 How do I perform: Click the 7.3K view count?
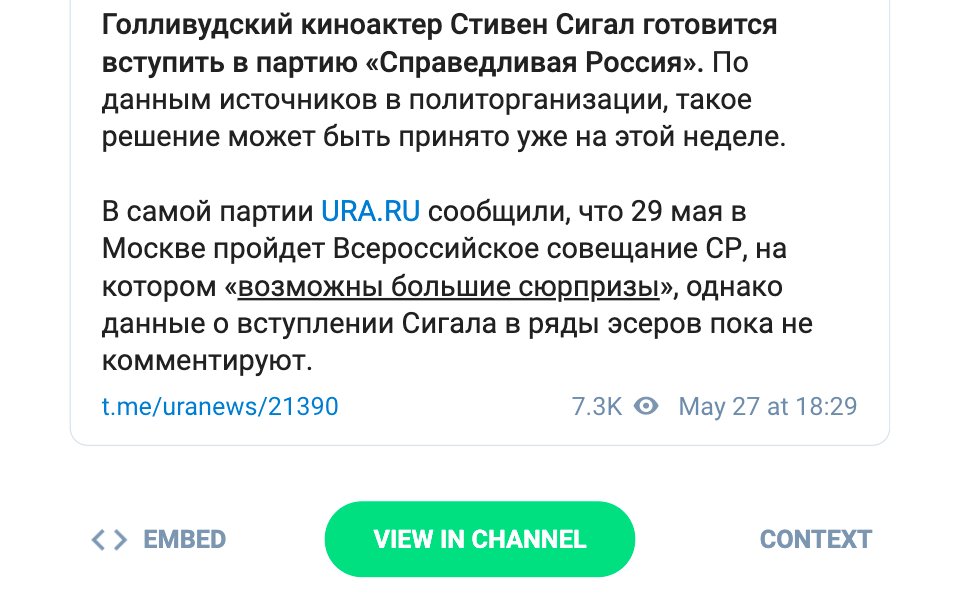tap(597, 407)
